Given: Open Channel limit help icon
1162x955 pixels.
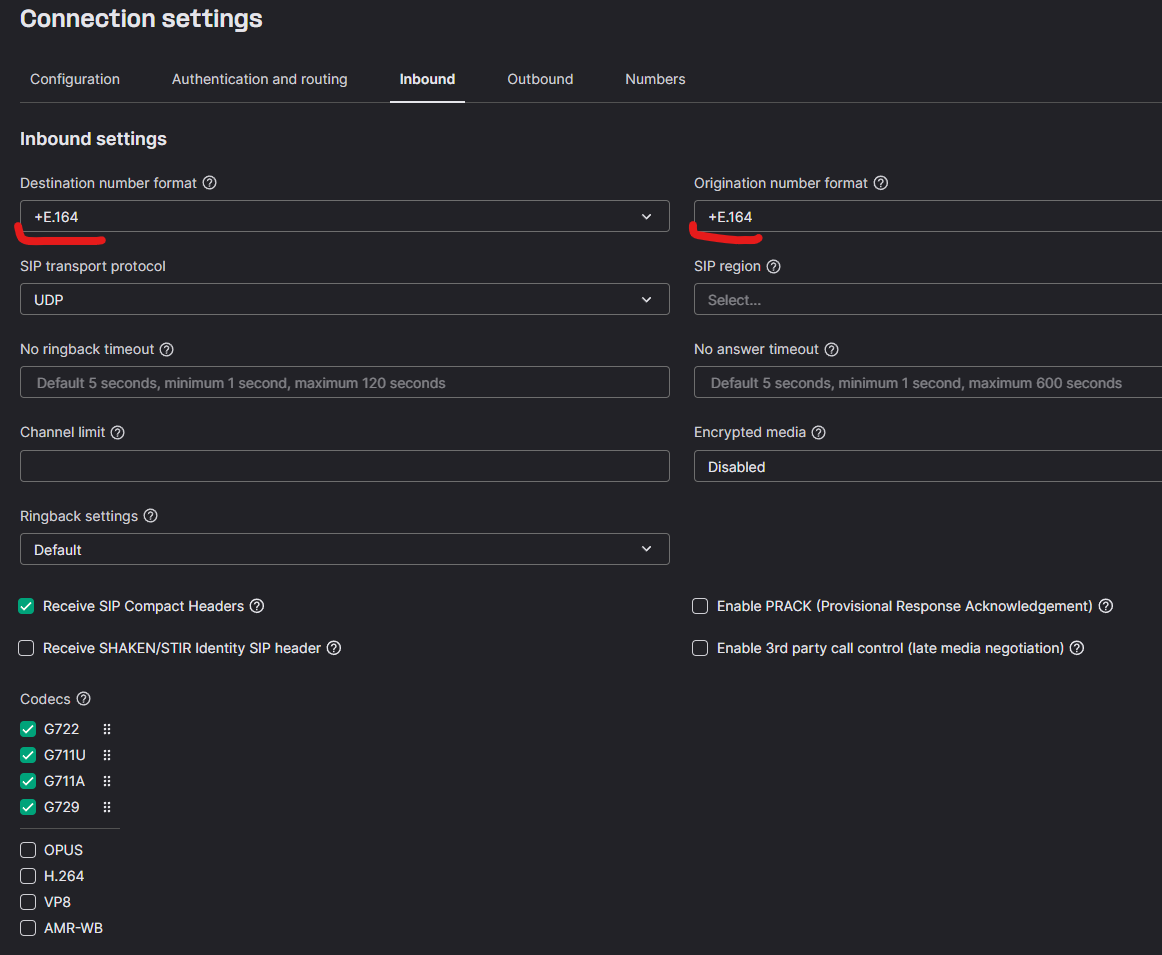Looking at the screenshot, I should (x=118, y=433).
